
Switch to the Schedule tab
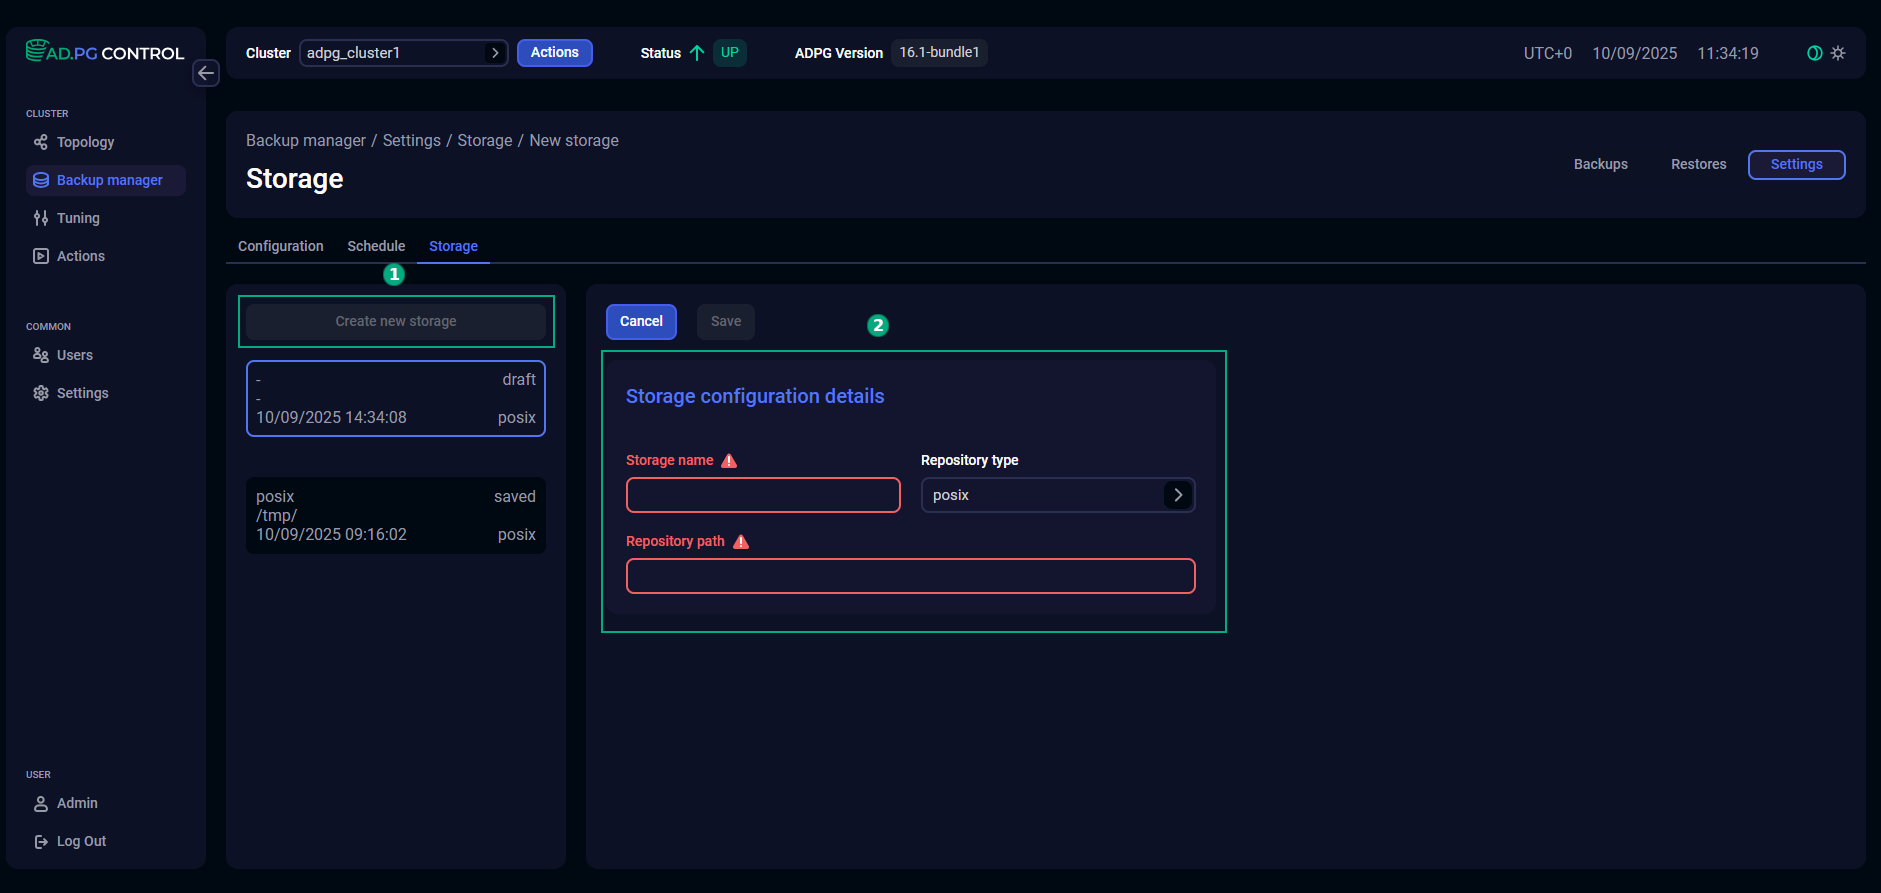coord(376,246)
